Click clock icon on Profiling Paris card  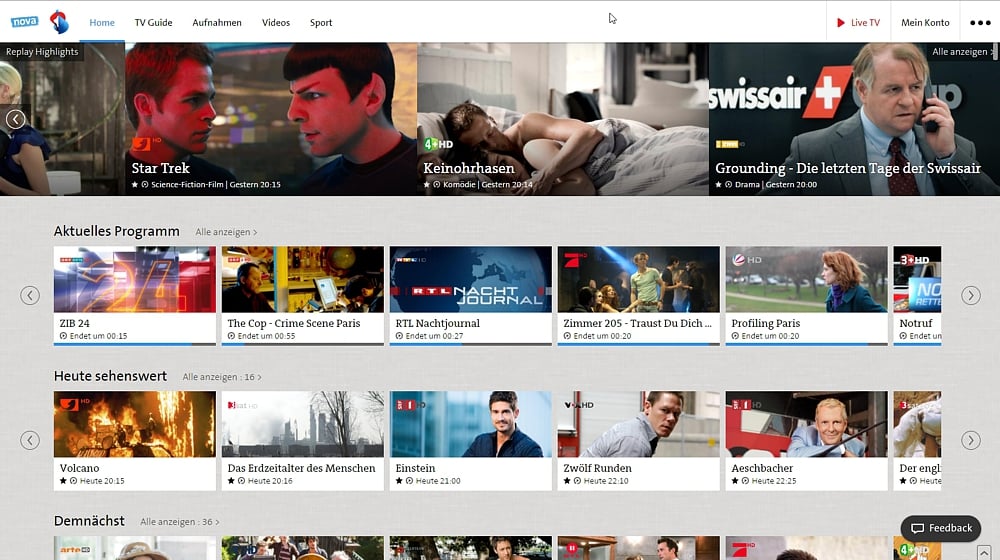(735, 336)
